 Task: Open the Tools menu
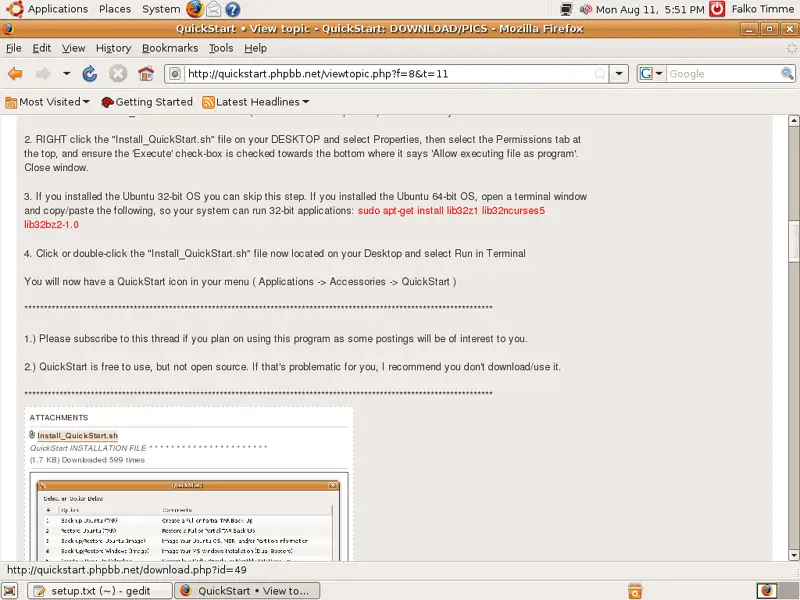221,48
